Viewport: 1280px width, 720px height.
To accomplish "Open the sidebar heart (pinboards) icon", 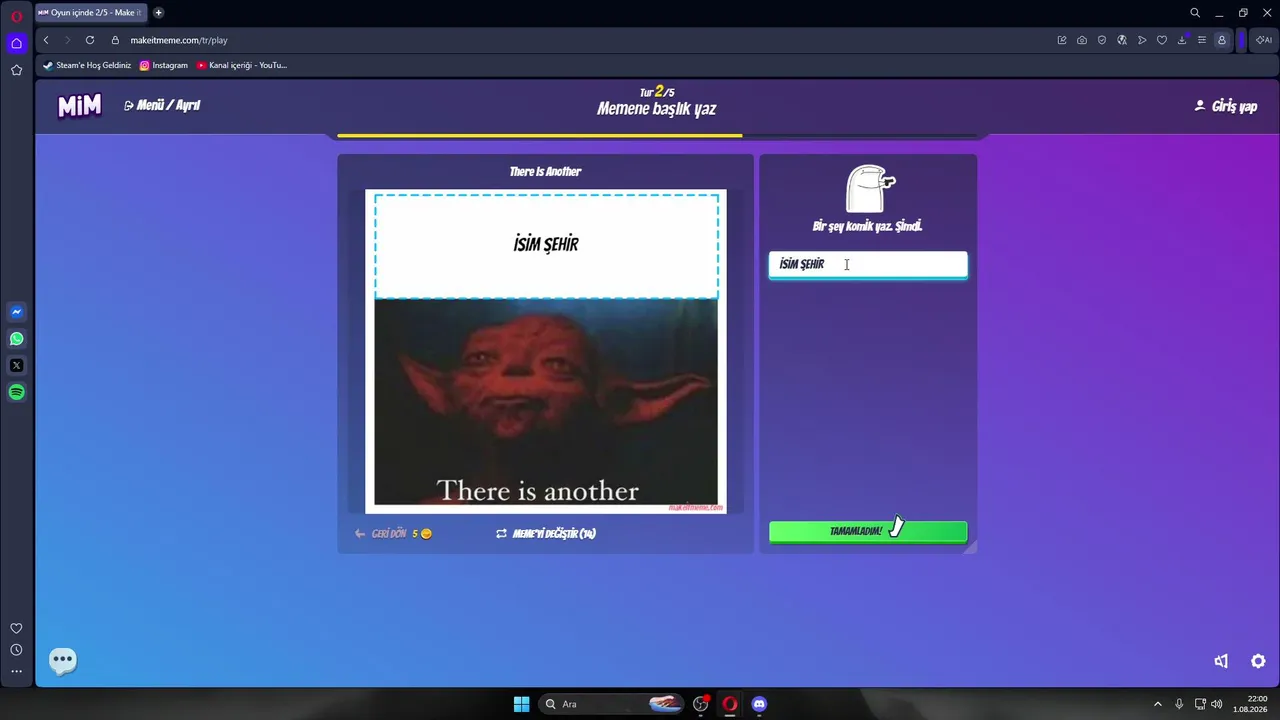I will tap(16, 628).
